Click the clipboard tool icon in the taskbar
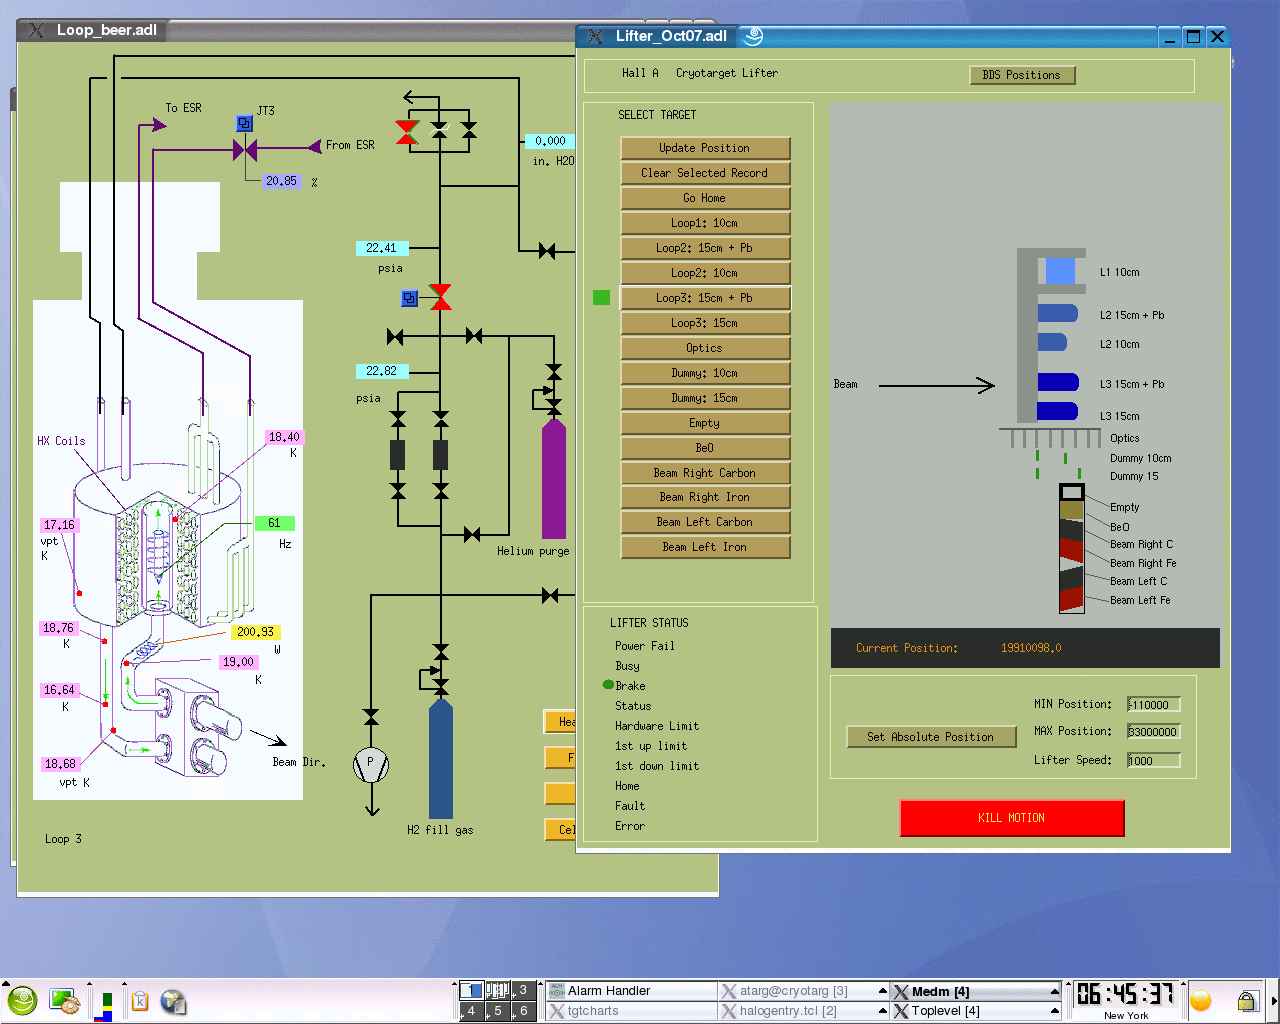 (x=140, y=1001)
